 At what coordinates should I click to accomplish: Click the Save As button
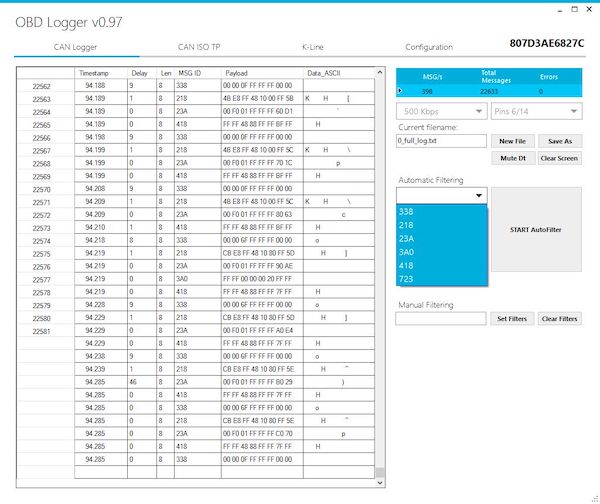tap(560, 141)
